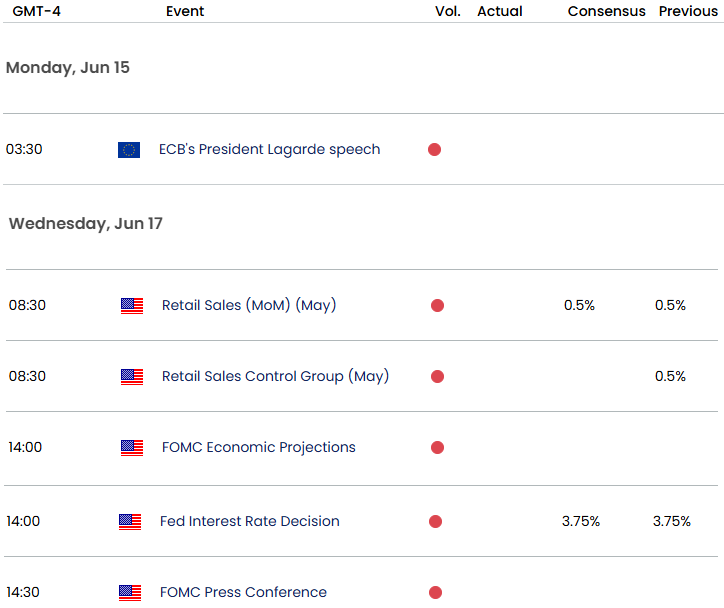The image size is (724, 608).
Task: Click red volatility dot for Retail Sales (MoM)
Action: point(437,306)
